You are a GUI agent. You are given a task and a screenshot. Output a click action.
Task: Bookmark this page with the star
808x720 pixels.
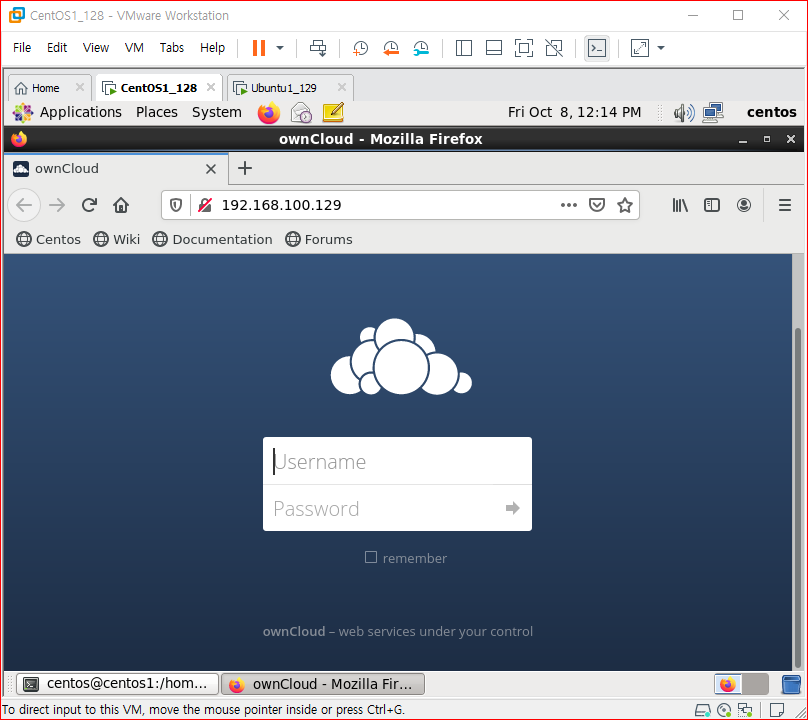(x=625, y=205)
